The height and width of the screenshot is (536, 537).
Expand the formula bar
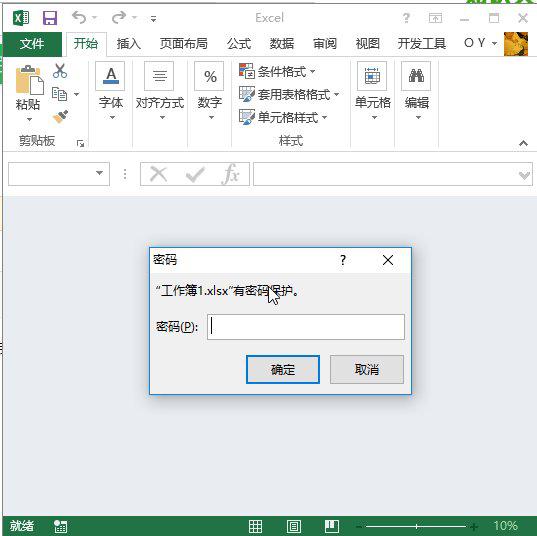[x=524, y=175]
